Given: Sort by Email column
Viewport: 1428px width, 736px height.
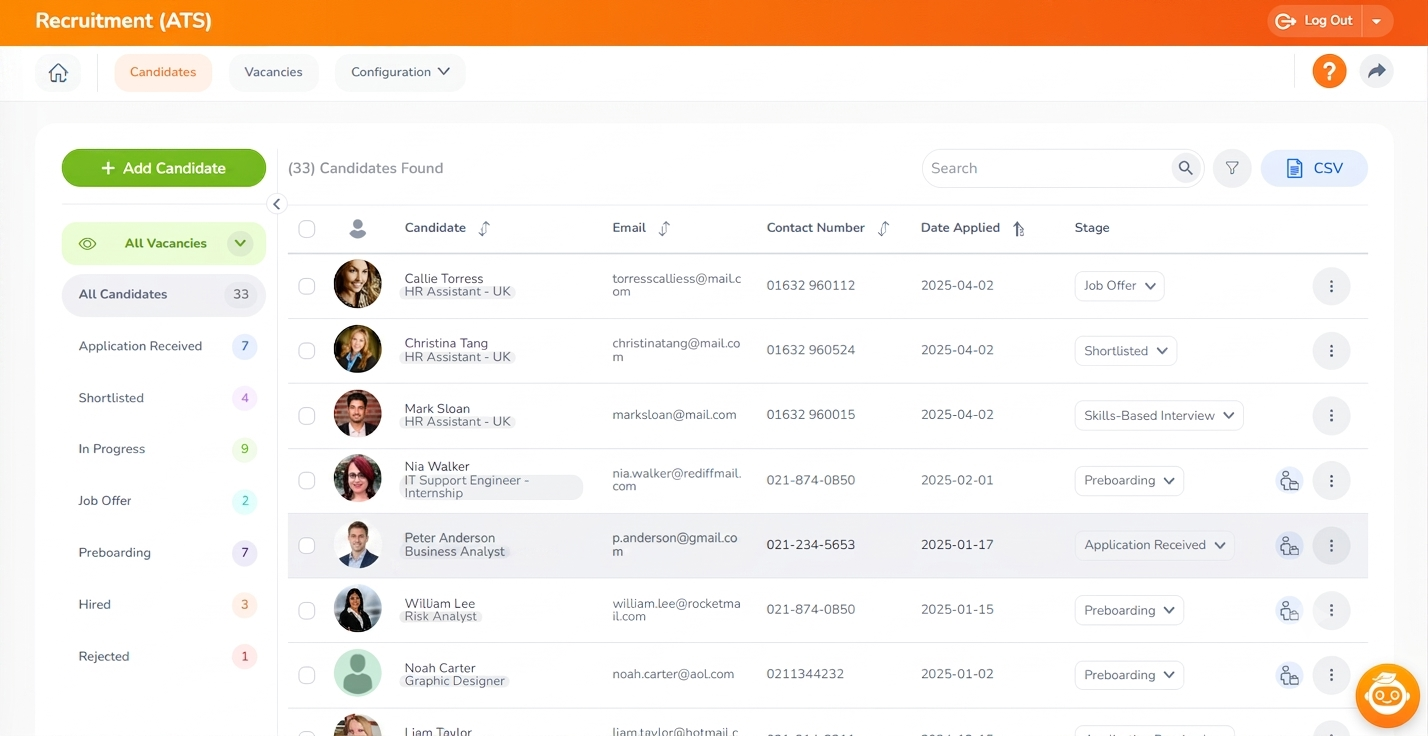Looking at the screenshot, I should point(664,228).
